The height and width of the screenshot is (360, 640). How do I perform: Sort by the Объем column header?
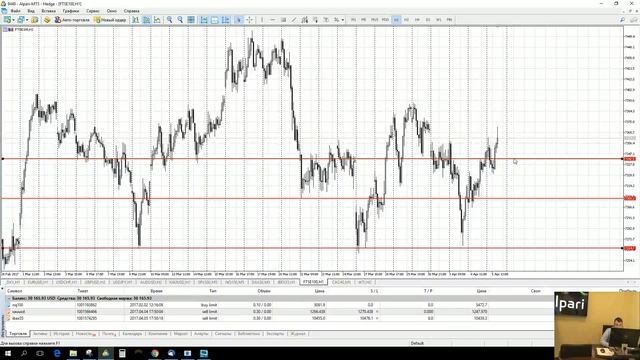264,291
